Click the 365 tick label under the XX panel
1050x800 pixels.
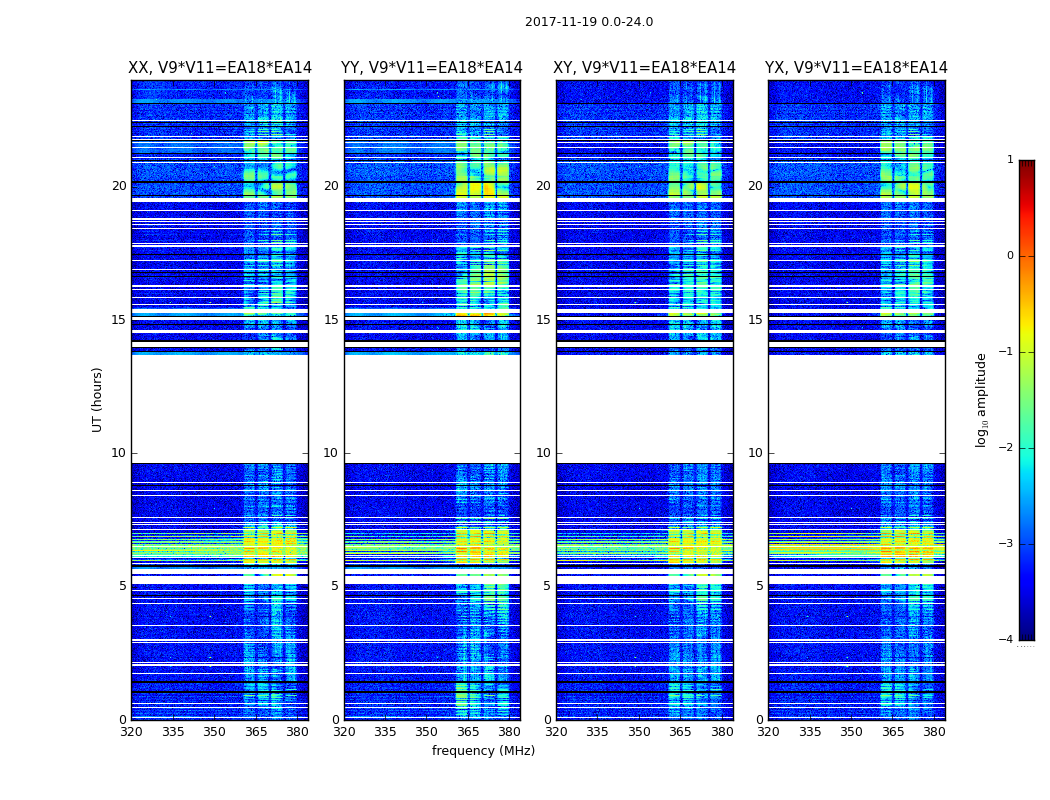pyautogui.click(x=256, y=732)
